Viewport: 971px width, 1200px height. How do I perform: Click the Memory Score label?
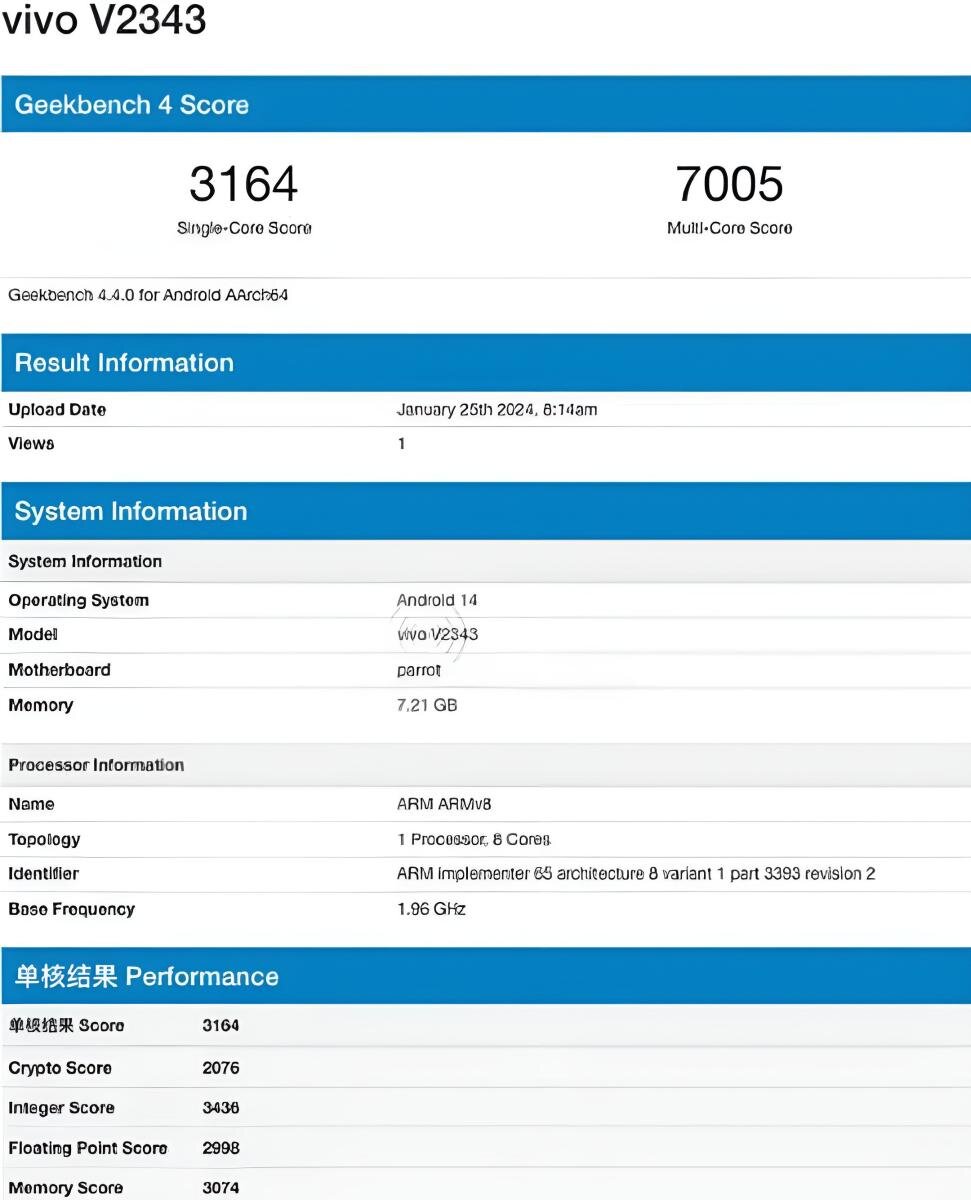point(65,1189)
